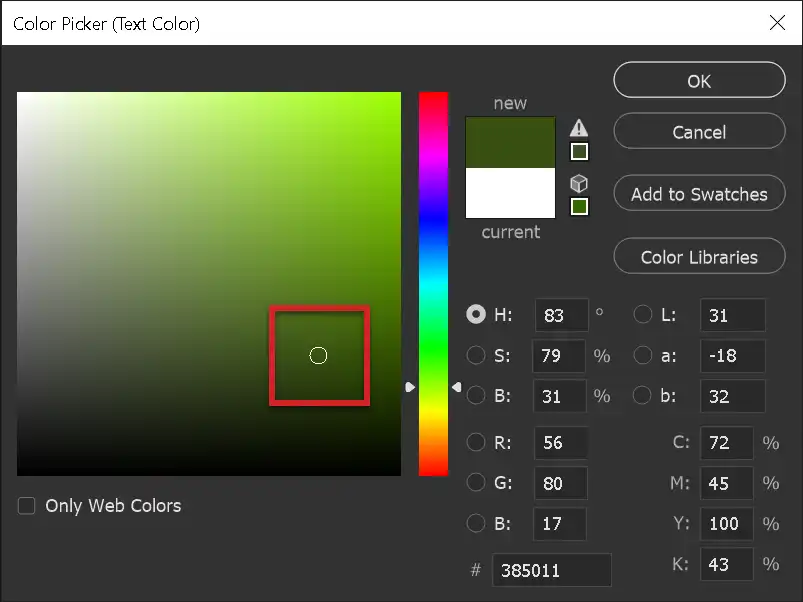Click the out-of-gamut warning triangle
Image resolution: width=803 pixels, height=602 pixels.
point(578,128)
